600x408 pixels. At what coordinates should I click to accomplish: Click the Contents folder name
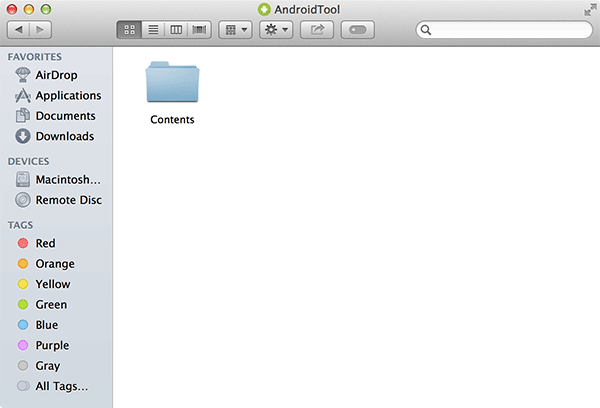coord(172,119)
